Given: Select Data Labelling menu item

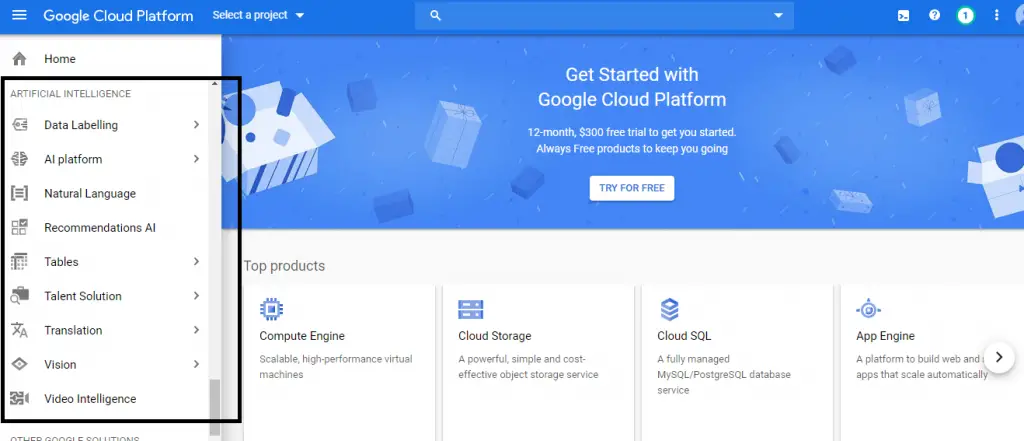Looking at the screenshot, I should click(x=104, y=125).
